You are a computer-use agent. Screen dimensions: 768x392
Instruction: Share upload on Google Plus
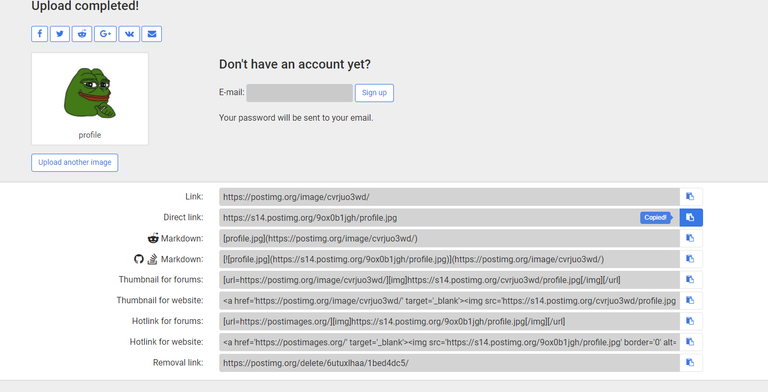click(105, 34)
